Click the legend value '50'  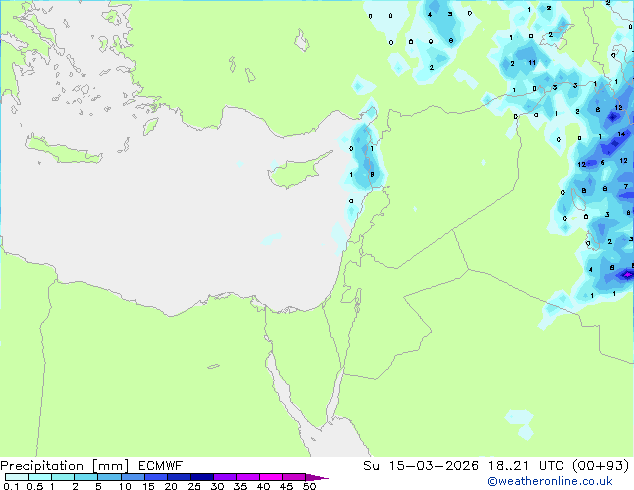coord(309,486)
